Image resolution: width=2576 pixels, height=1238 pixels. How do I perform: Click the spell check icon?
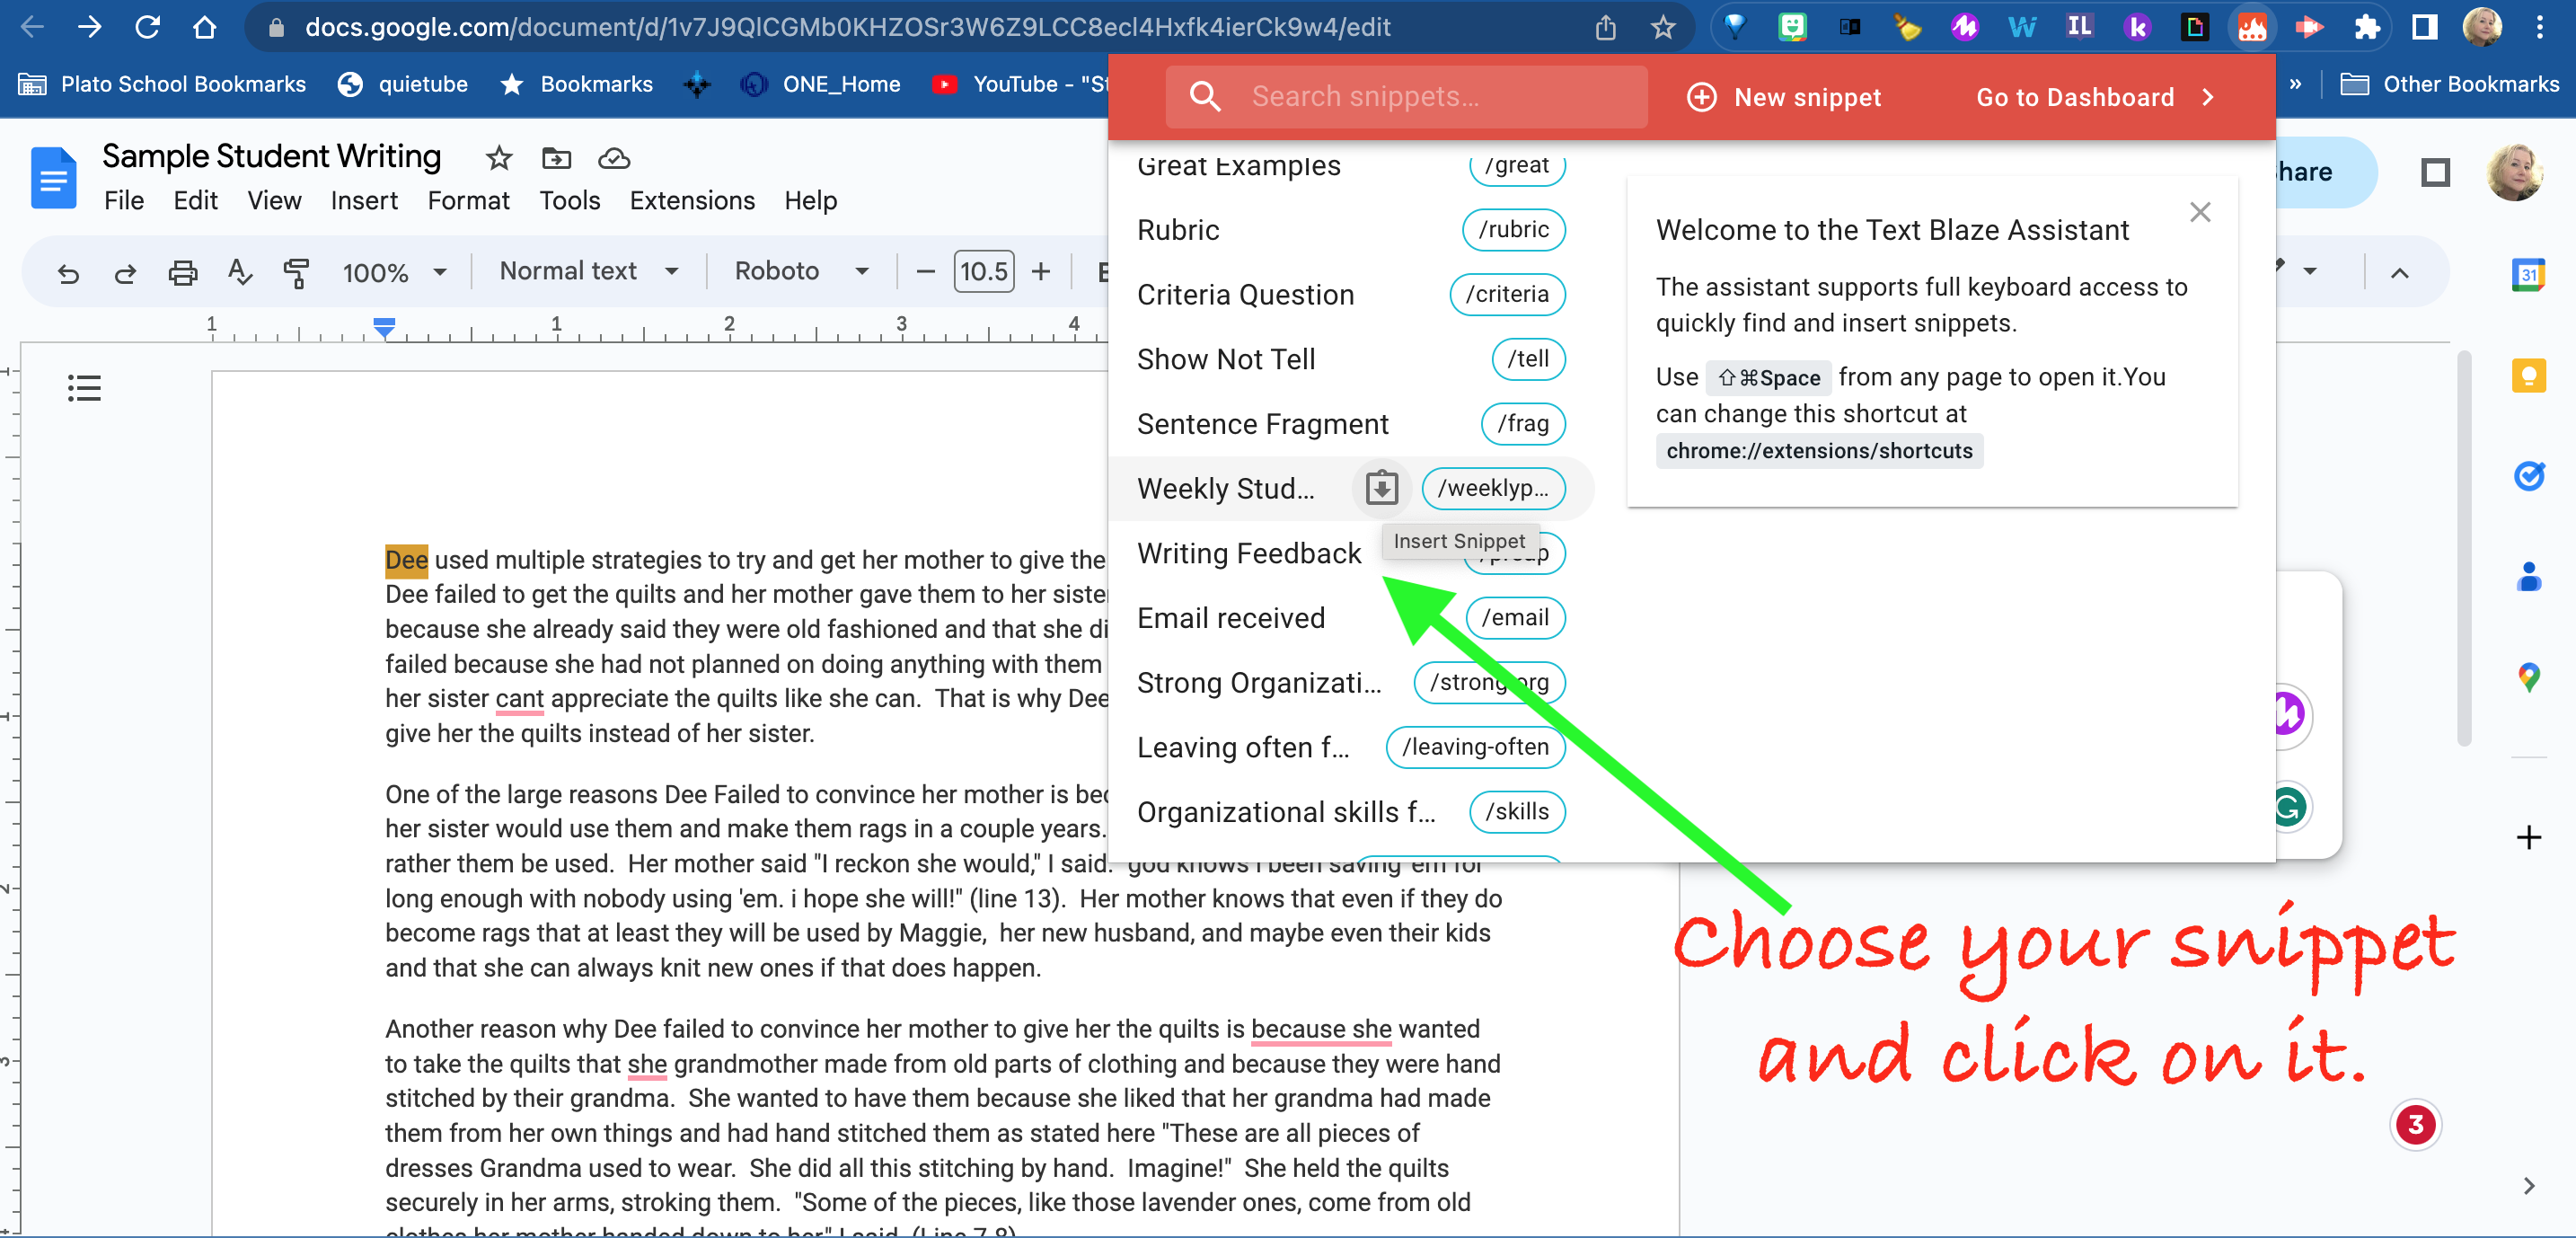(239, 272)
